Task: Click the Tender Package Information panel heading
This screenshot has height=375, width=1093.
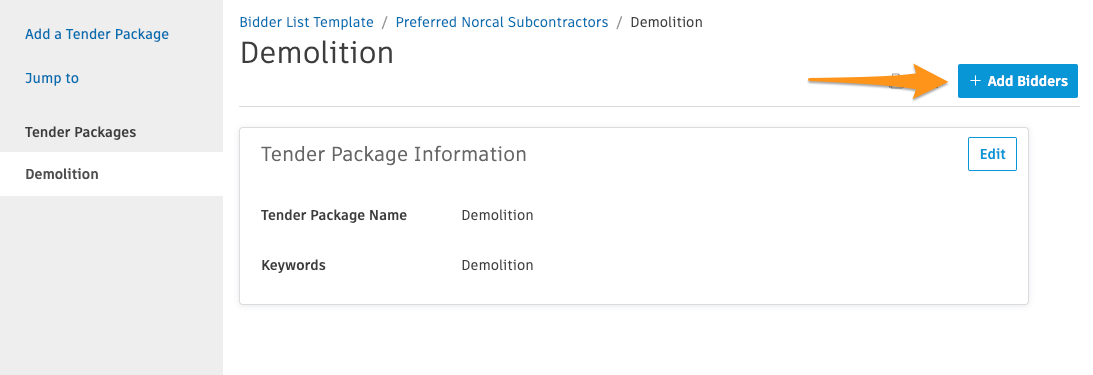Action: click(394, 154)
